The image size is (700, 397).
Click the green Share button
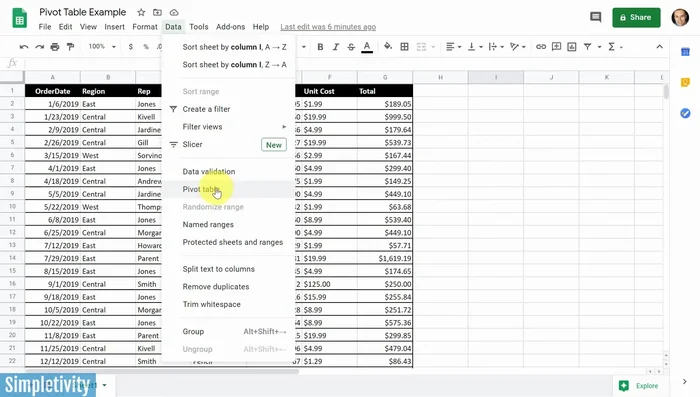(x=636, y=17)
